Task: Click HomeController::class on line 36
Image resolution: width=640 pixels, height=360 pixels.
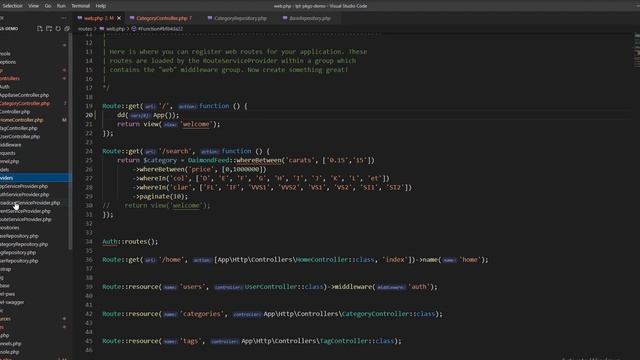Action: tap(335, 260)
